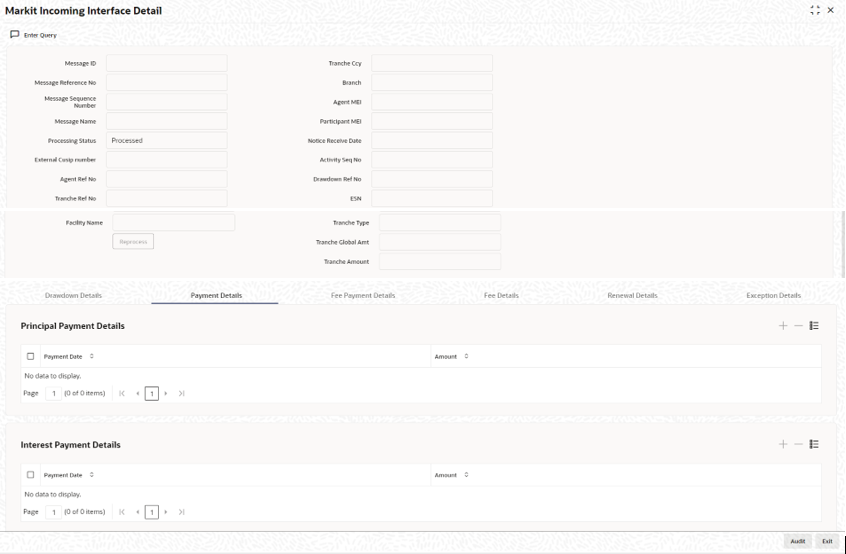
Task: Click the Agent Ref No field
Action: (167, 179)
